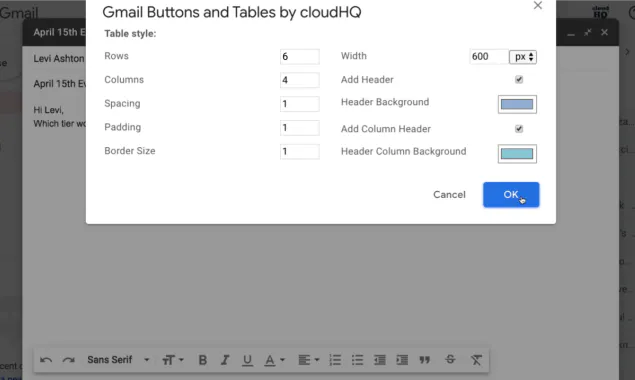
Task: Confirm the table settings with OK
Action: (511, 195)
